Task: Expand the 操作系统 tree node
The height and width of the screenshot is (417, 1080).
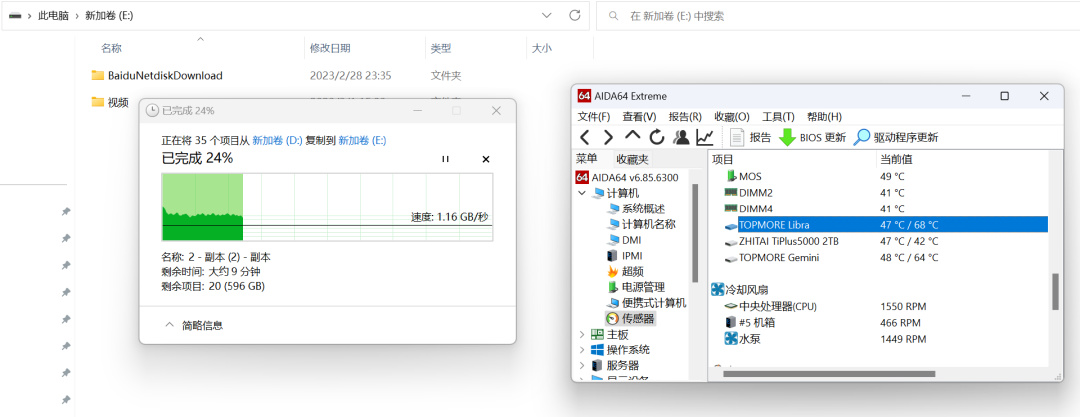Action: pyautogui.click(x=582, y=349)
